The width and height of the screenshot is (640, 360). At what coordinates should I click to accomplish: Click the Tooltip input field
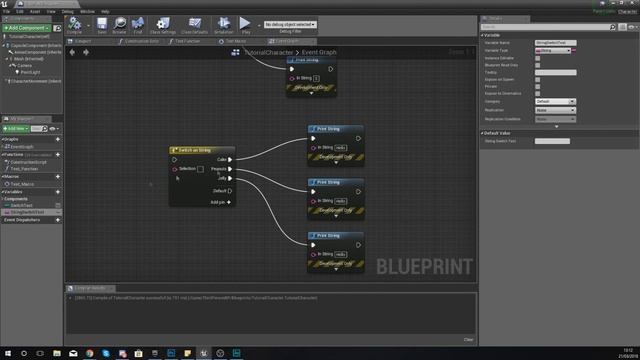point(556,72)
